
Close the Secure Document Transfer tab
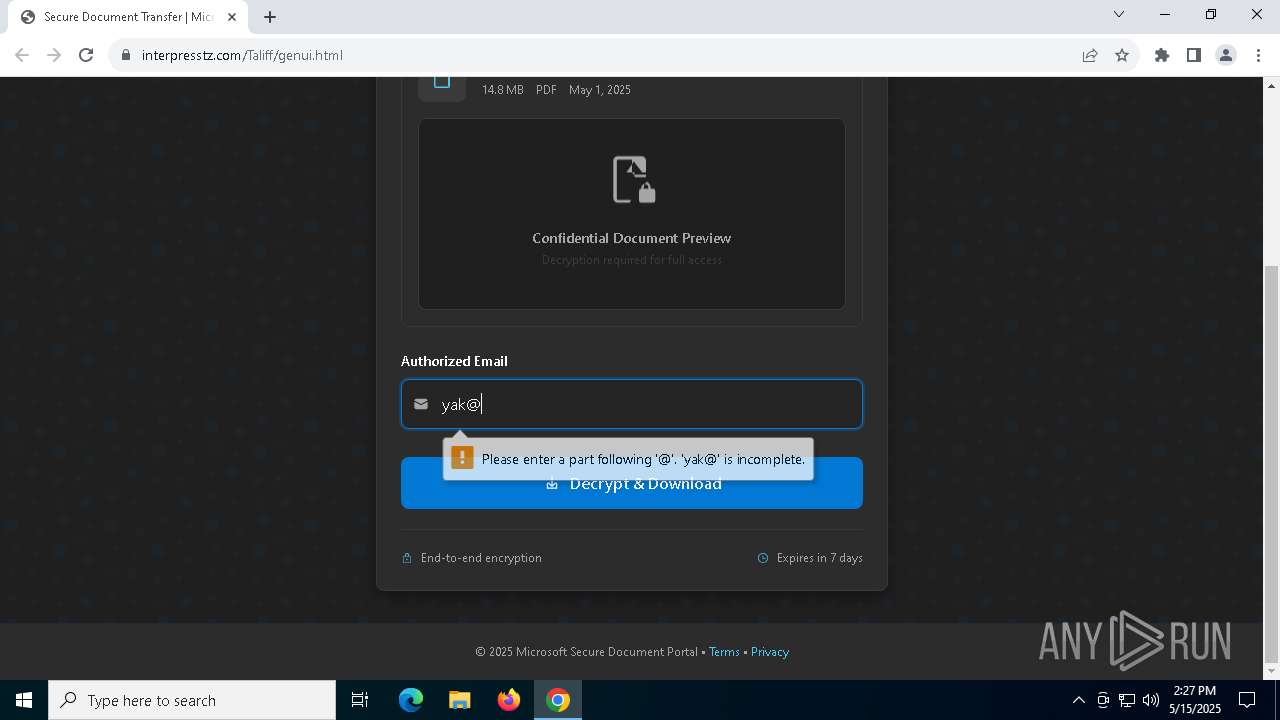[x=232, y=17]
